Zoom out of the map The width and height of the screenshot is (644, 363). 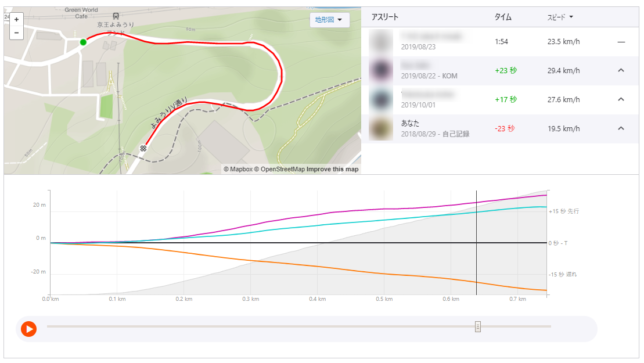click(16, 32)
